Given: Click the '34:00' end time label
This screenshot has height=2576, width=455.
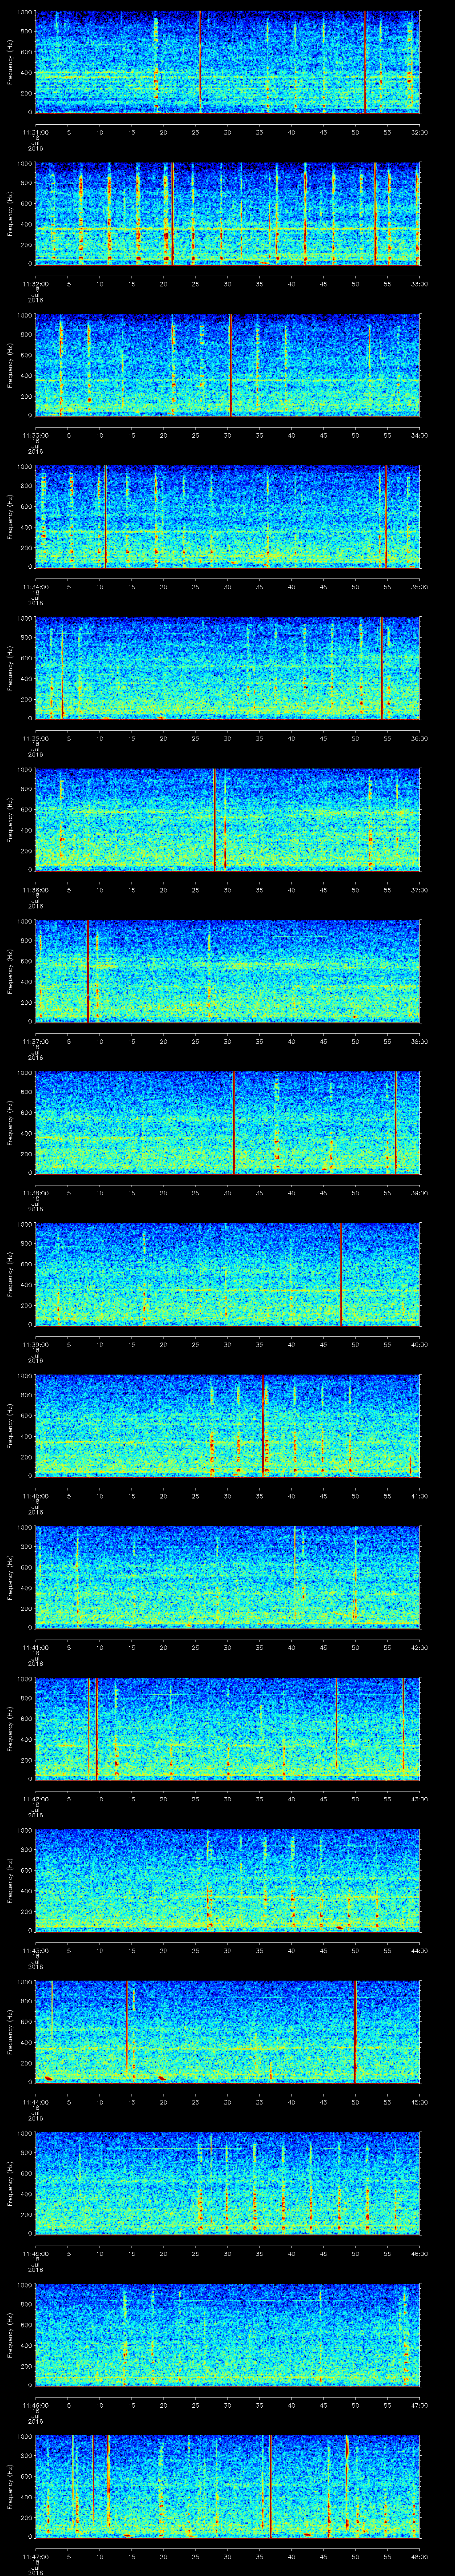Looking at the screenshot, I should (419, 435).
